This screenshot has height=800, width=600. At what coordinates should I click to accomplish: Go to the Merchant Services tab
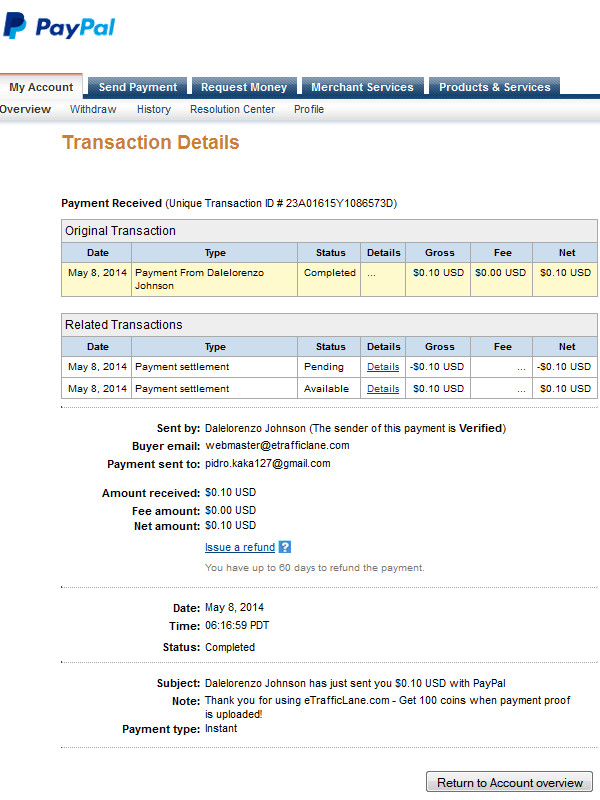pos(362,87)
